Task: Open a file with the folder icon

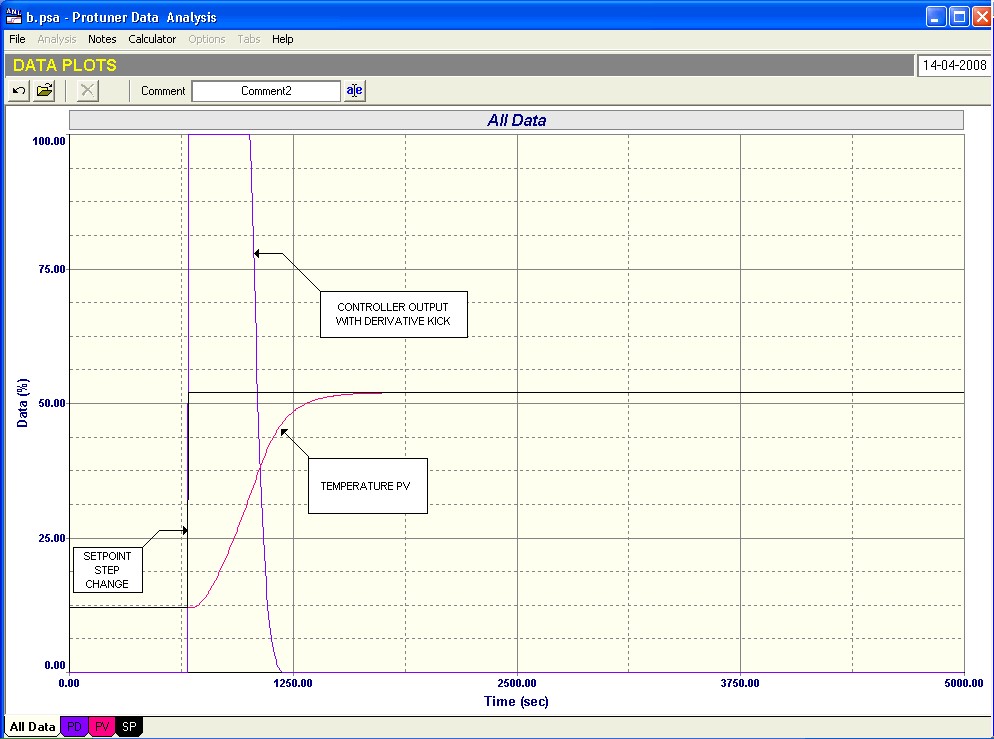Action: tap(45, 91)
